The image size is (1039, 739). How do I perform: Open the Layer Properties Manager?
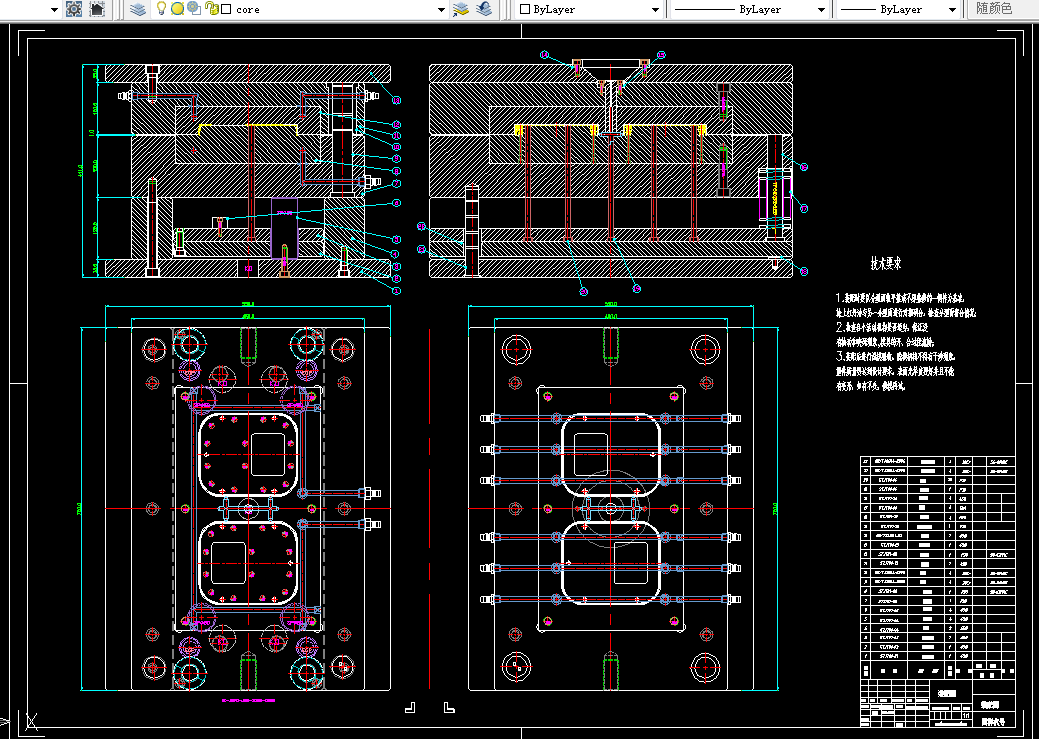pyautogui.click(x=138, y=9)
